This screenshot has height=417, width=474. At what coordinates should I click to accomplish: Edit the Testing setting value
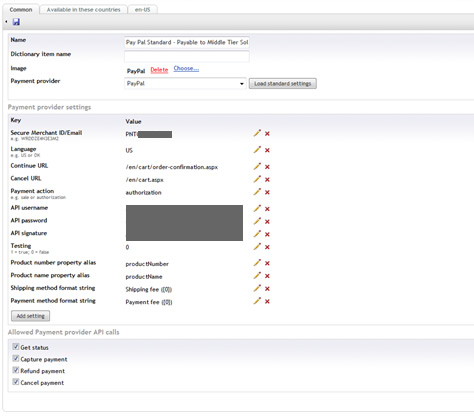(257, 247)
